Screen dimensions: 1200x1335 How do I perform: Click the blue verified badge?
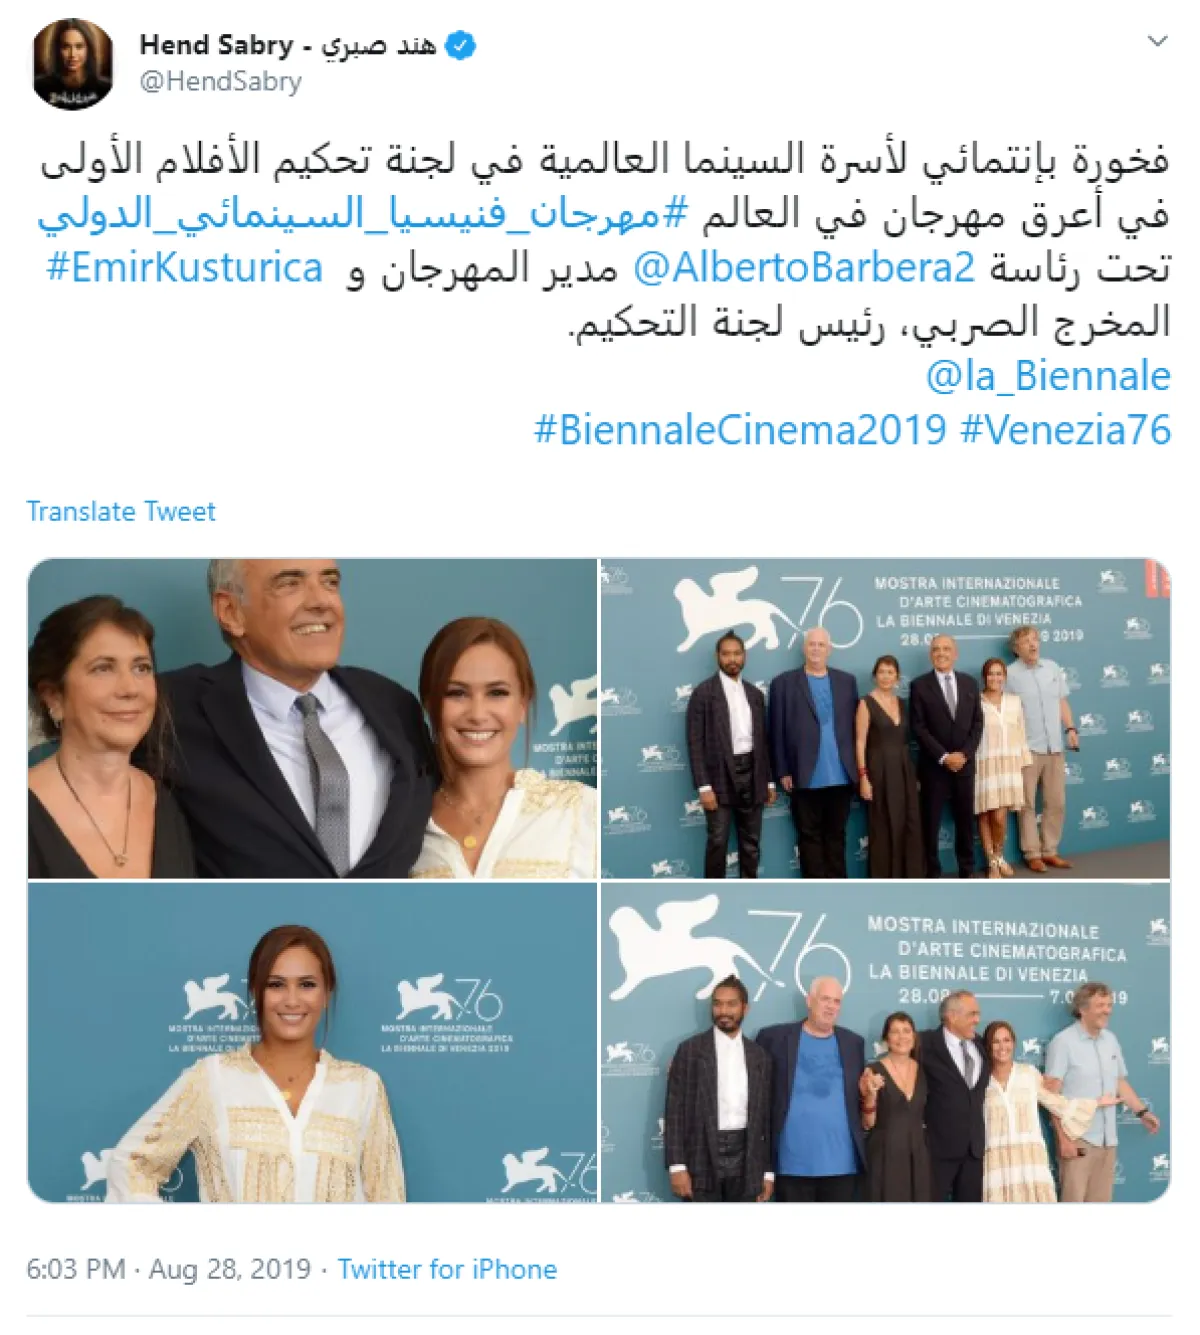pyautogui.click(x=460, y=46)
